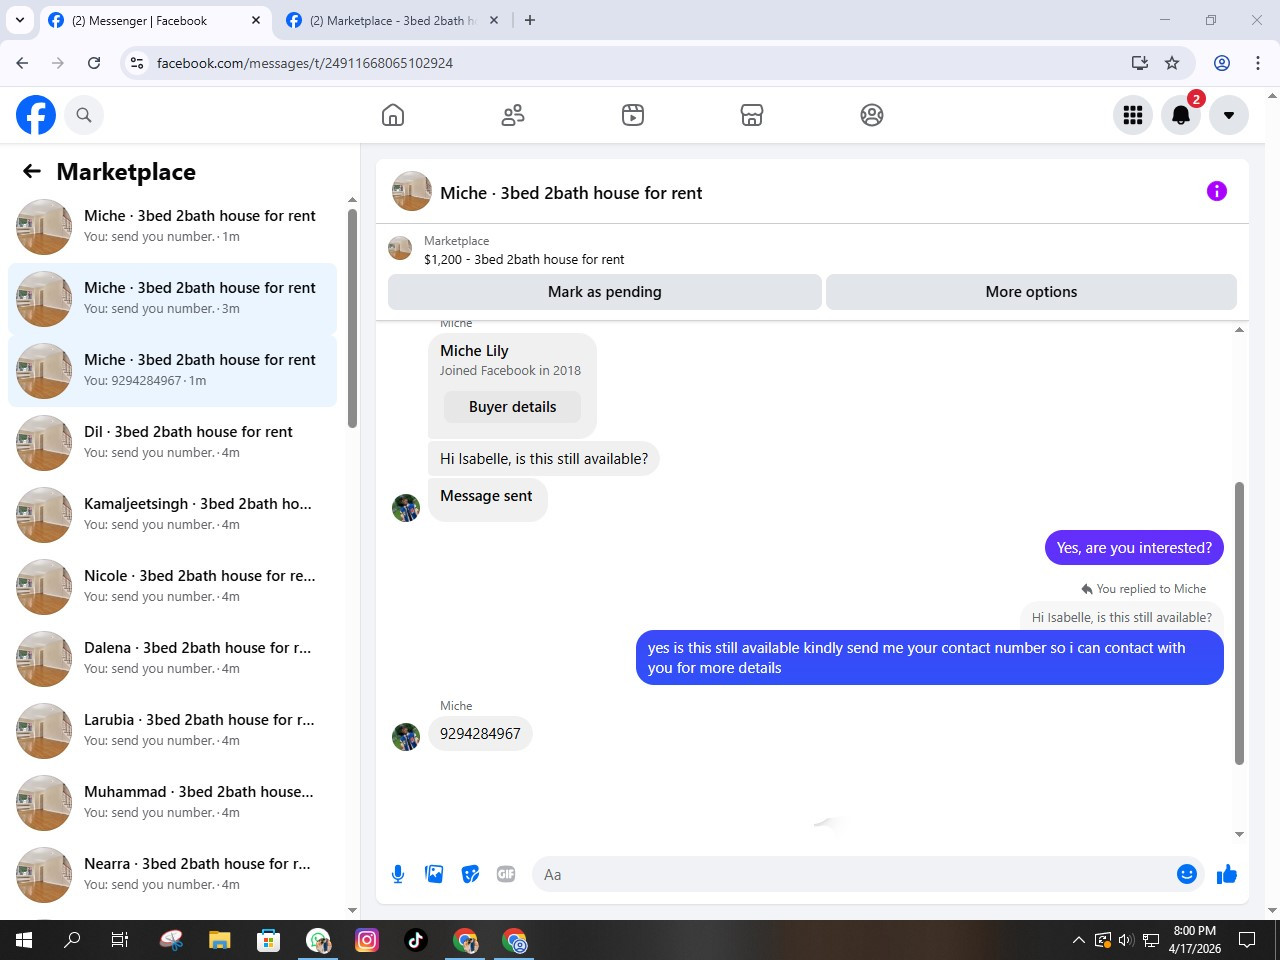This screenshot has width=1280, height=960.
Task: Open the Nearra conversation
Action: click(x=172, y=875)
